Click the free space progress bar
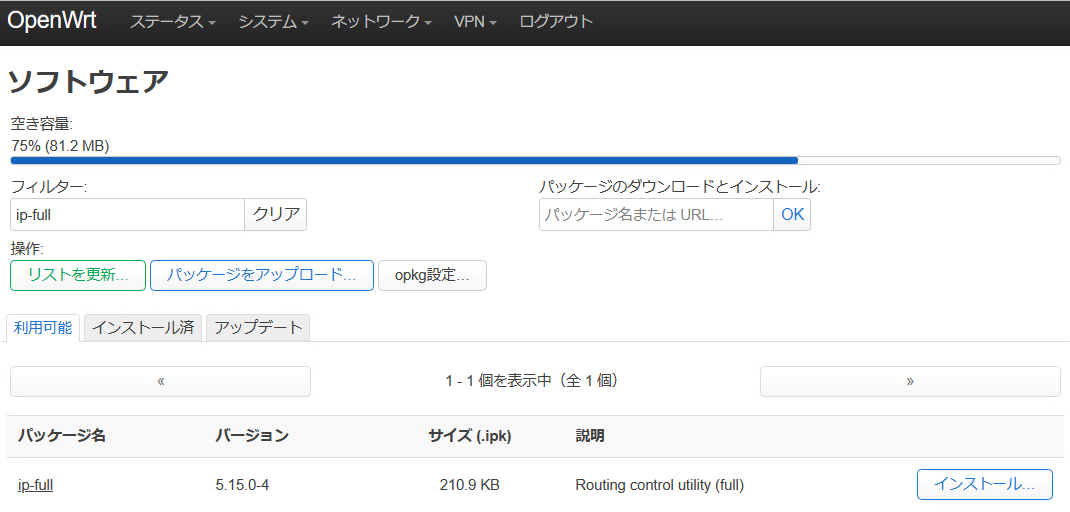The height and width of the screenshot is (512, 1070). [x=536, y=160]
